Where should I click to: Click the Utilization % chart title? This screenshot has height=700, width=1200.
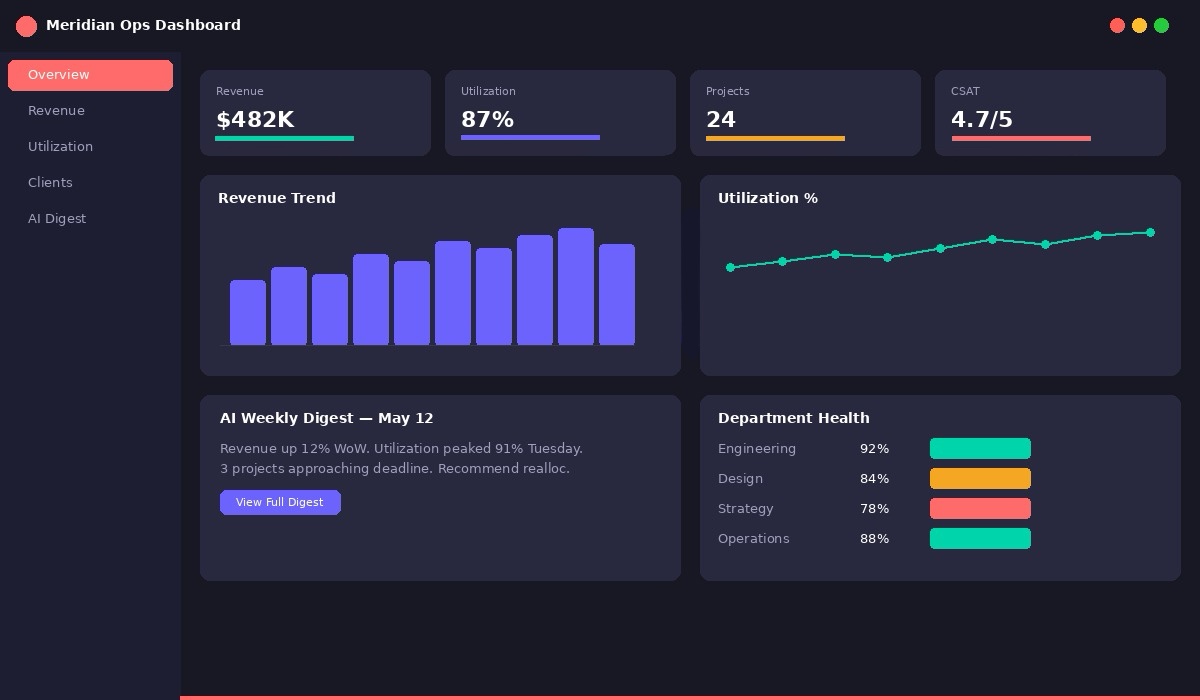coord(768,198)
